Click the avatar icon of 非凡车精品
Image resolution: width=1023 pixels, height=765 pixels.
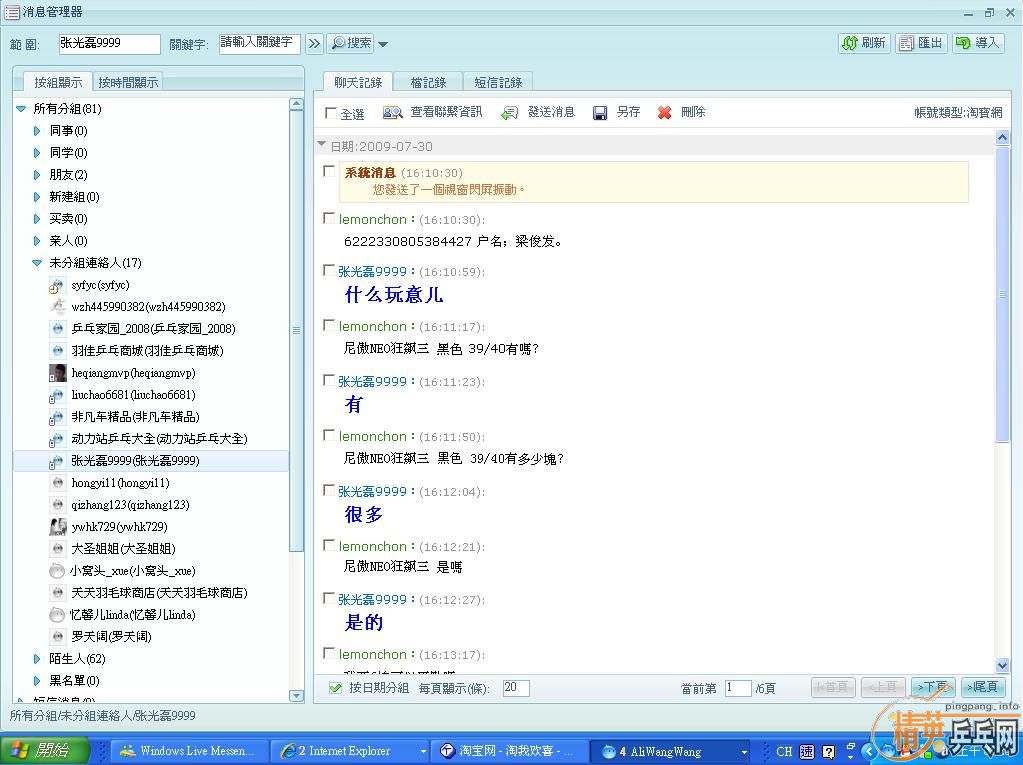coord(57,417)
